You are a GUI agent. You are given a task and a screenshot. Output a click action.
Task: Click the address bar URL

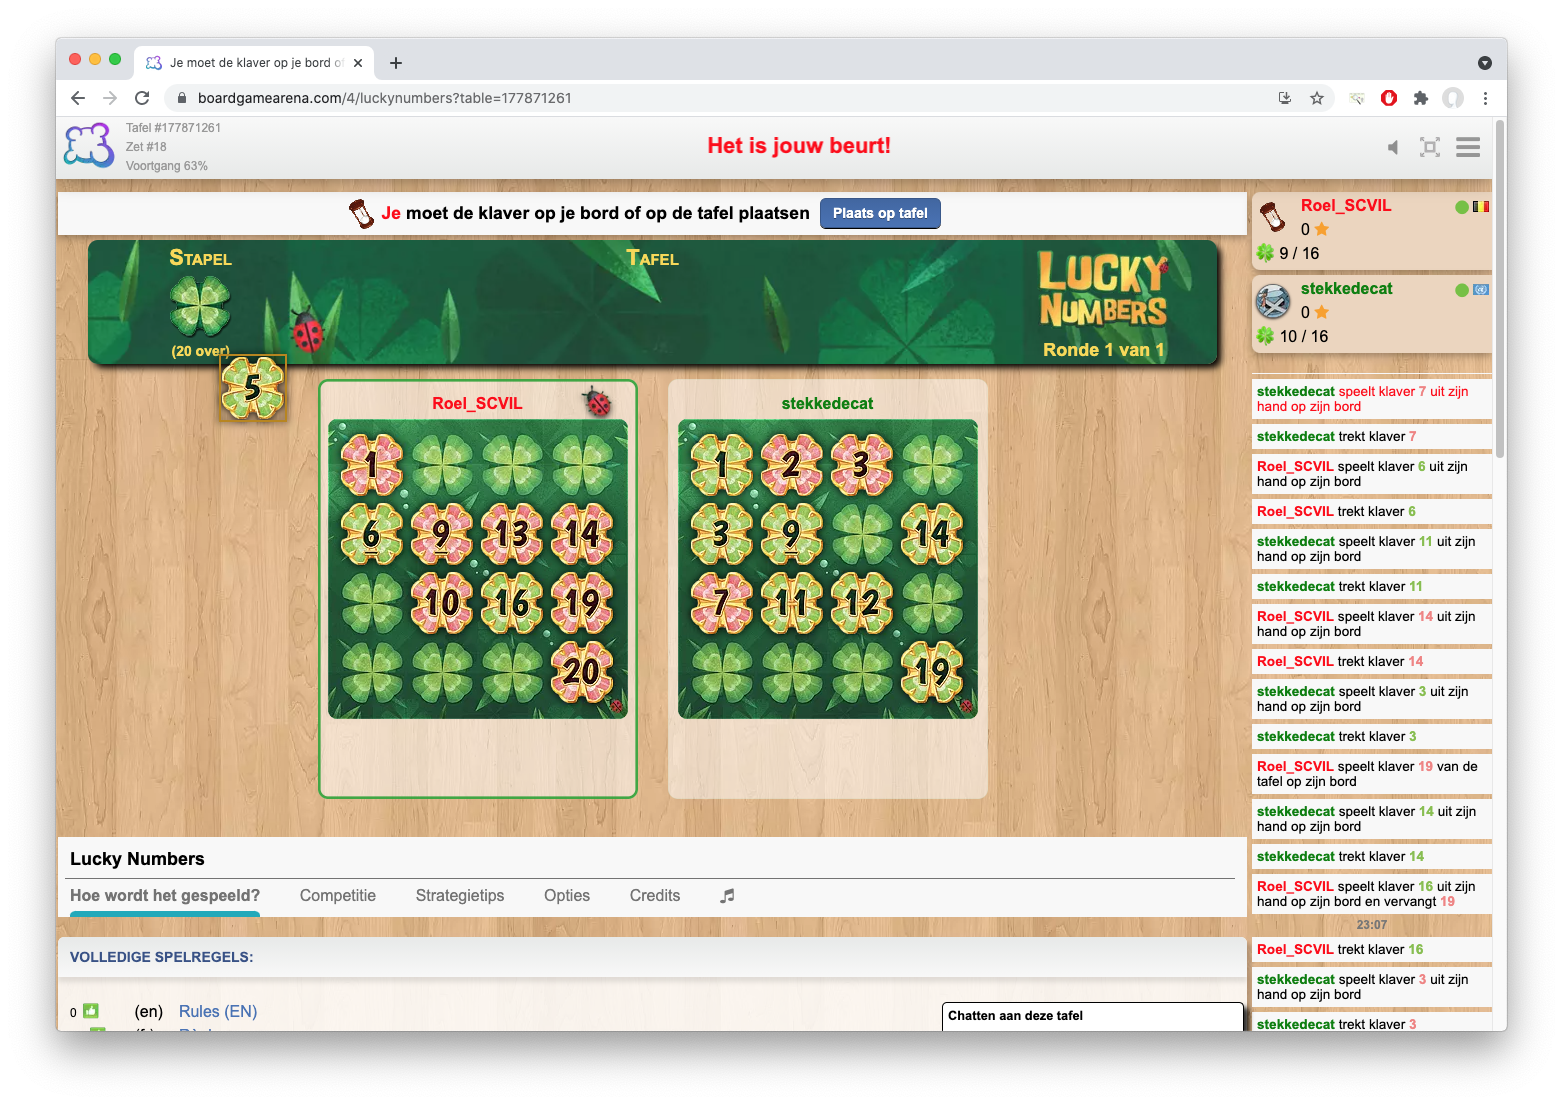[385, 98]
